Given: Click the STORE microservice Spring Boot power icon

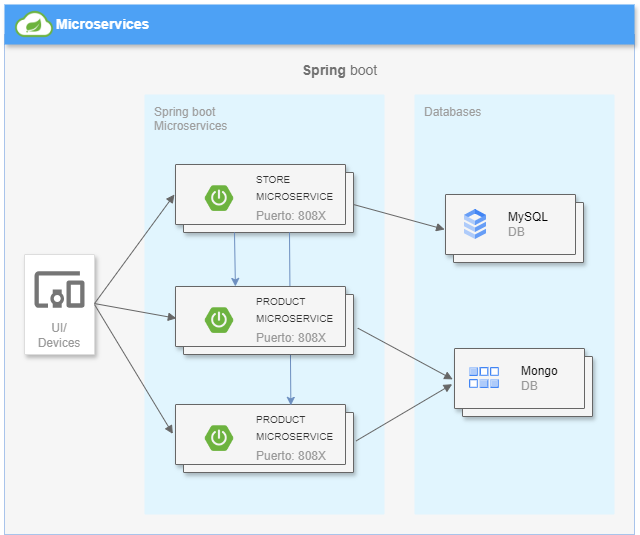Looking at the screenshot, I should pos(219,198).
